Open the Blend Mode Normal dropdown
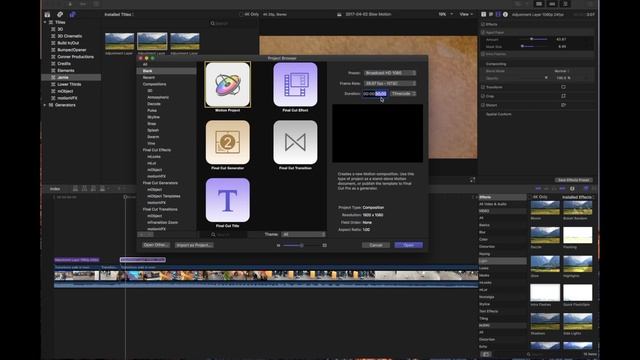This screenshot has height=360, width=640. (x=562, y=71)
